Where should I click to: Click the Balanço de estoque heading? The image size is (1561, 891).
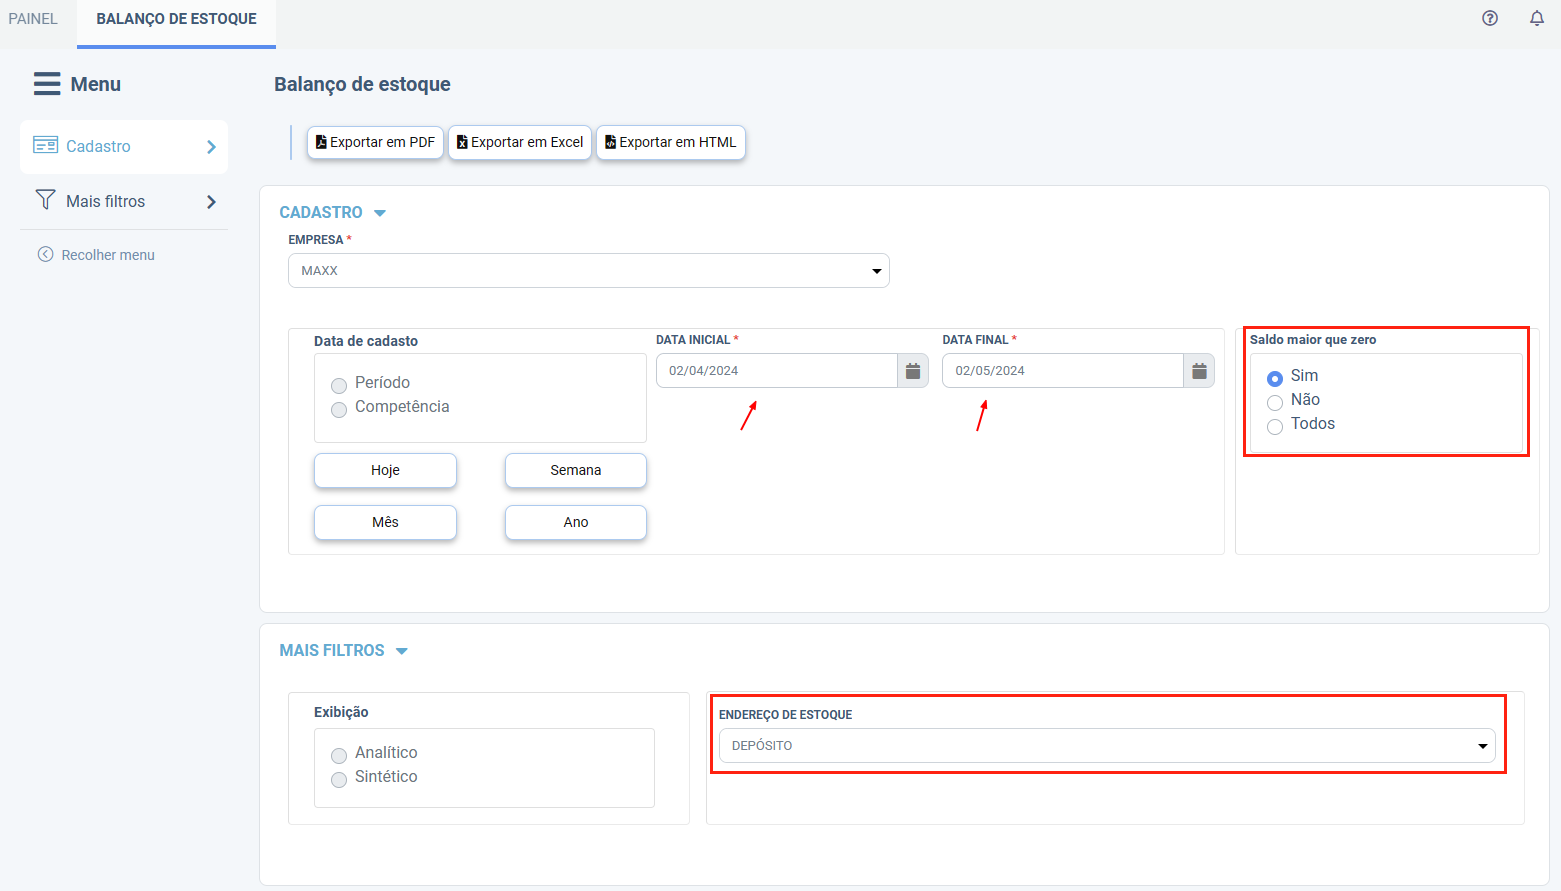click(x=362, y=84)
